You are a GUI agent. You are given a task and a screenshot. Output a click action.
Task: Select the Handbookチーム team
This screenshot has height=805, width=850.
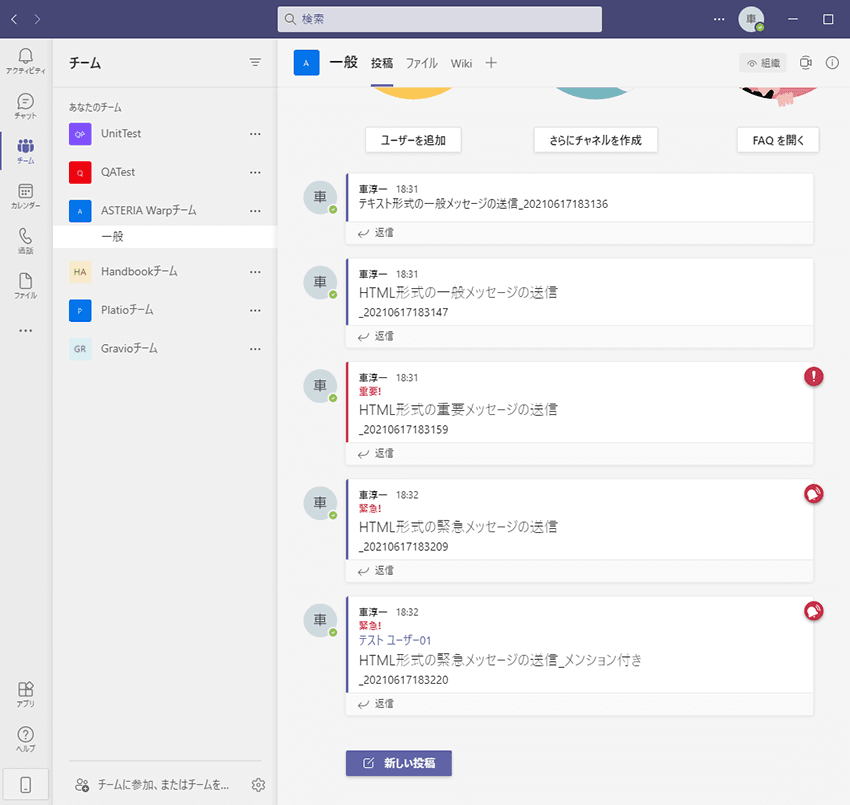[x=165, y=272]
